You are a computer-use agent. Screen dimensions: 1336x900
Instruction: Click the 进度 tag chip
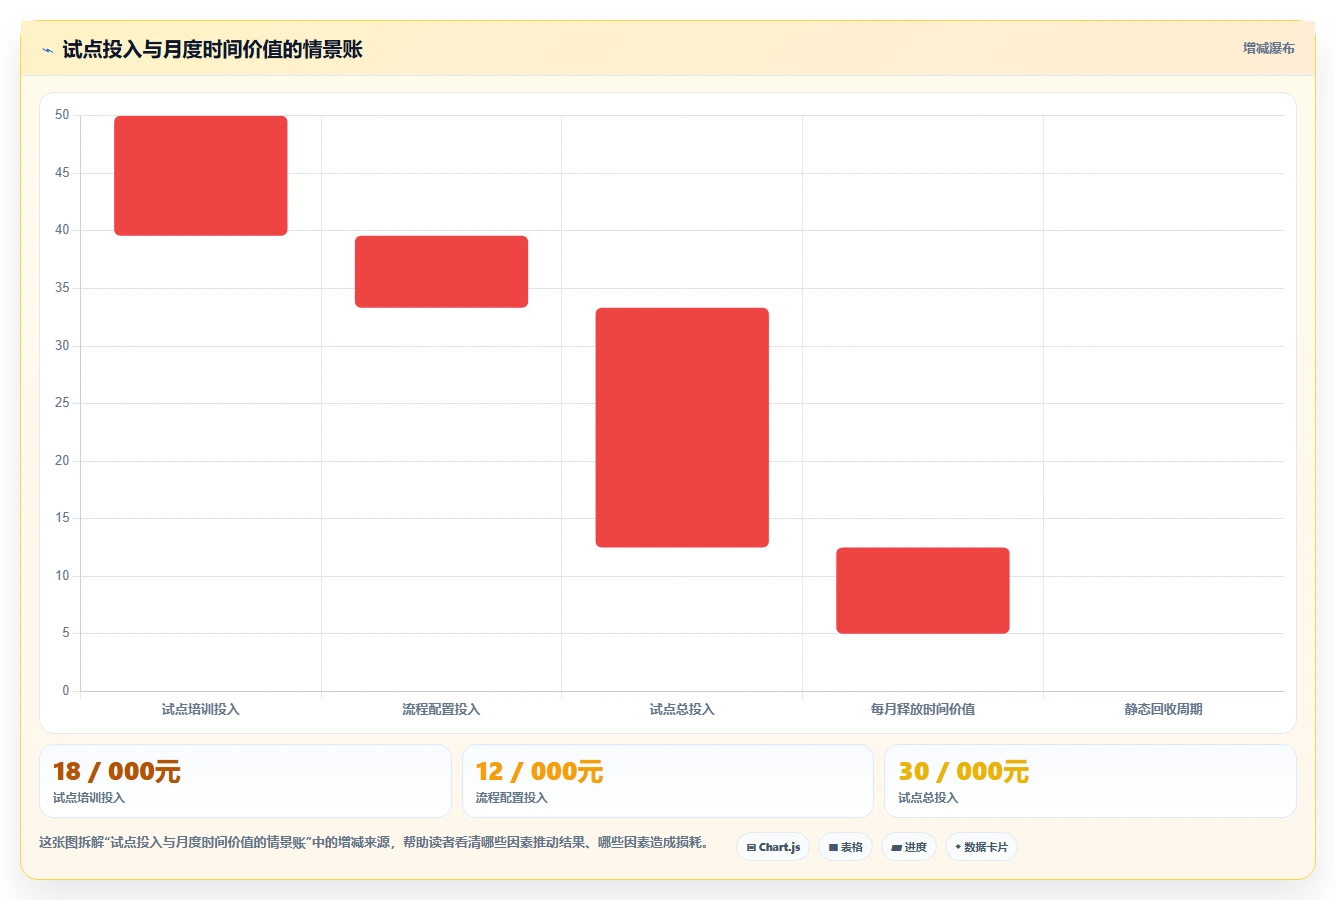[x=908, y=847]
